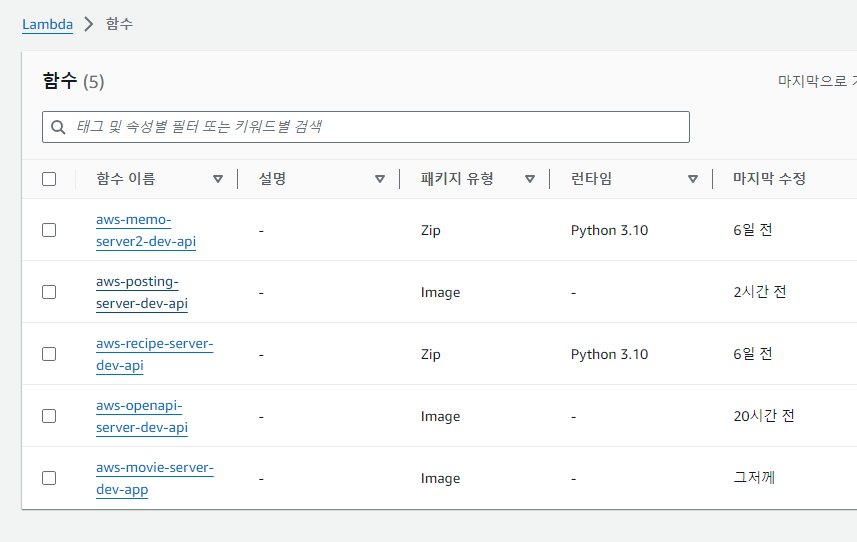Viewport: 857px width, 542px height.
Task: Sort by 패키지 유형 column arrow
Action: click(530, 179)
